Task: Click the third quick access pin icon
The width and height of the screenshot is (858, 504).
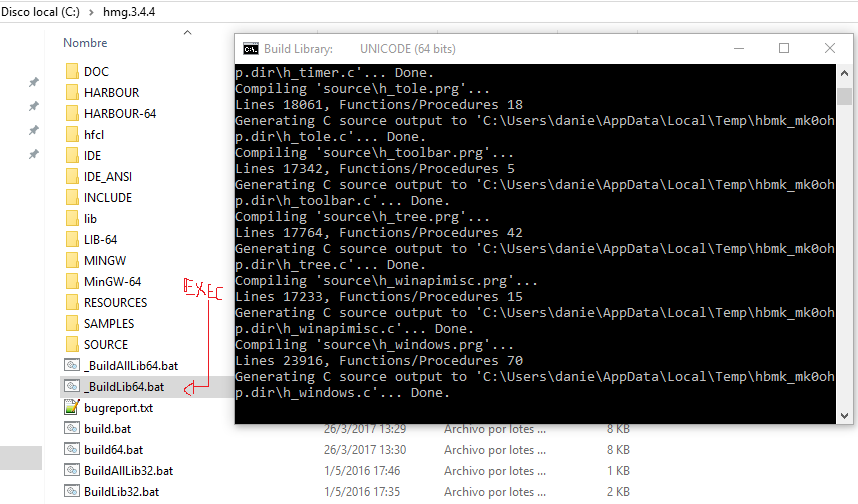Action: [34, 130]
